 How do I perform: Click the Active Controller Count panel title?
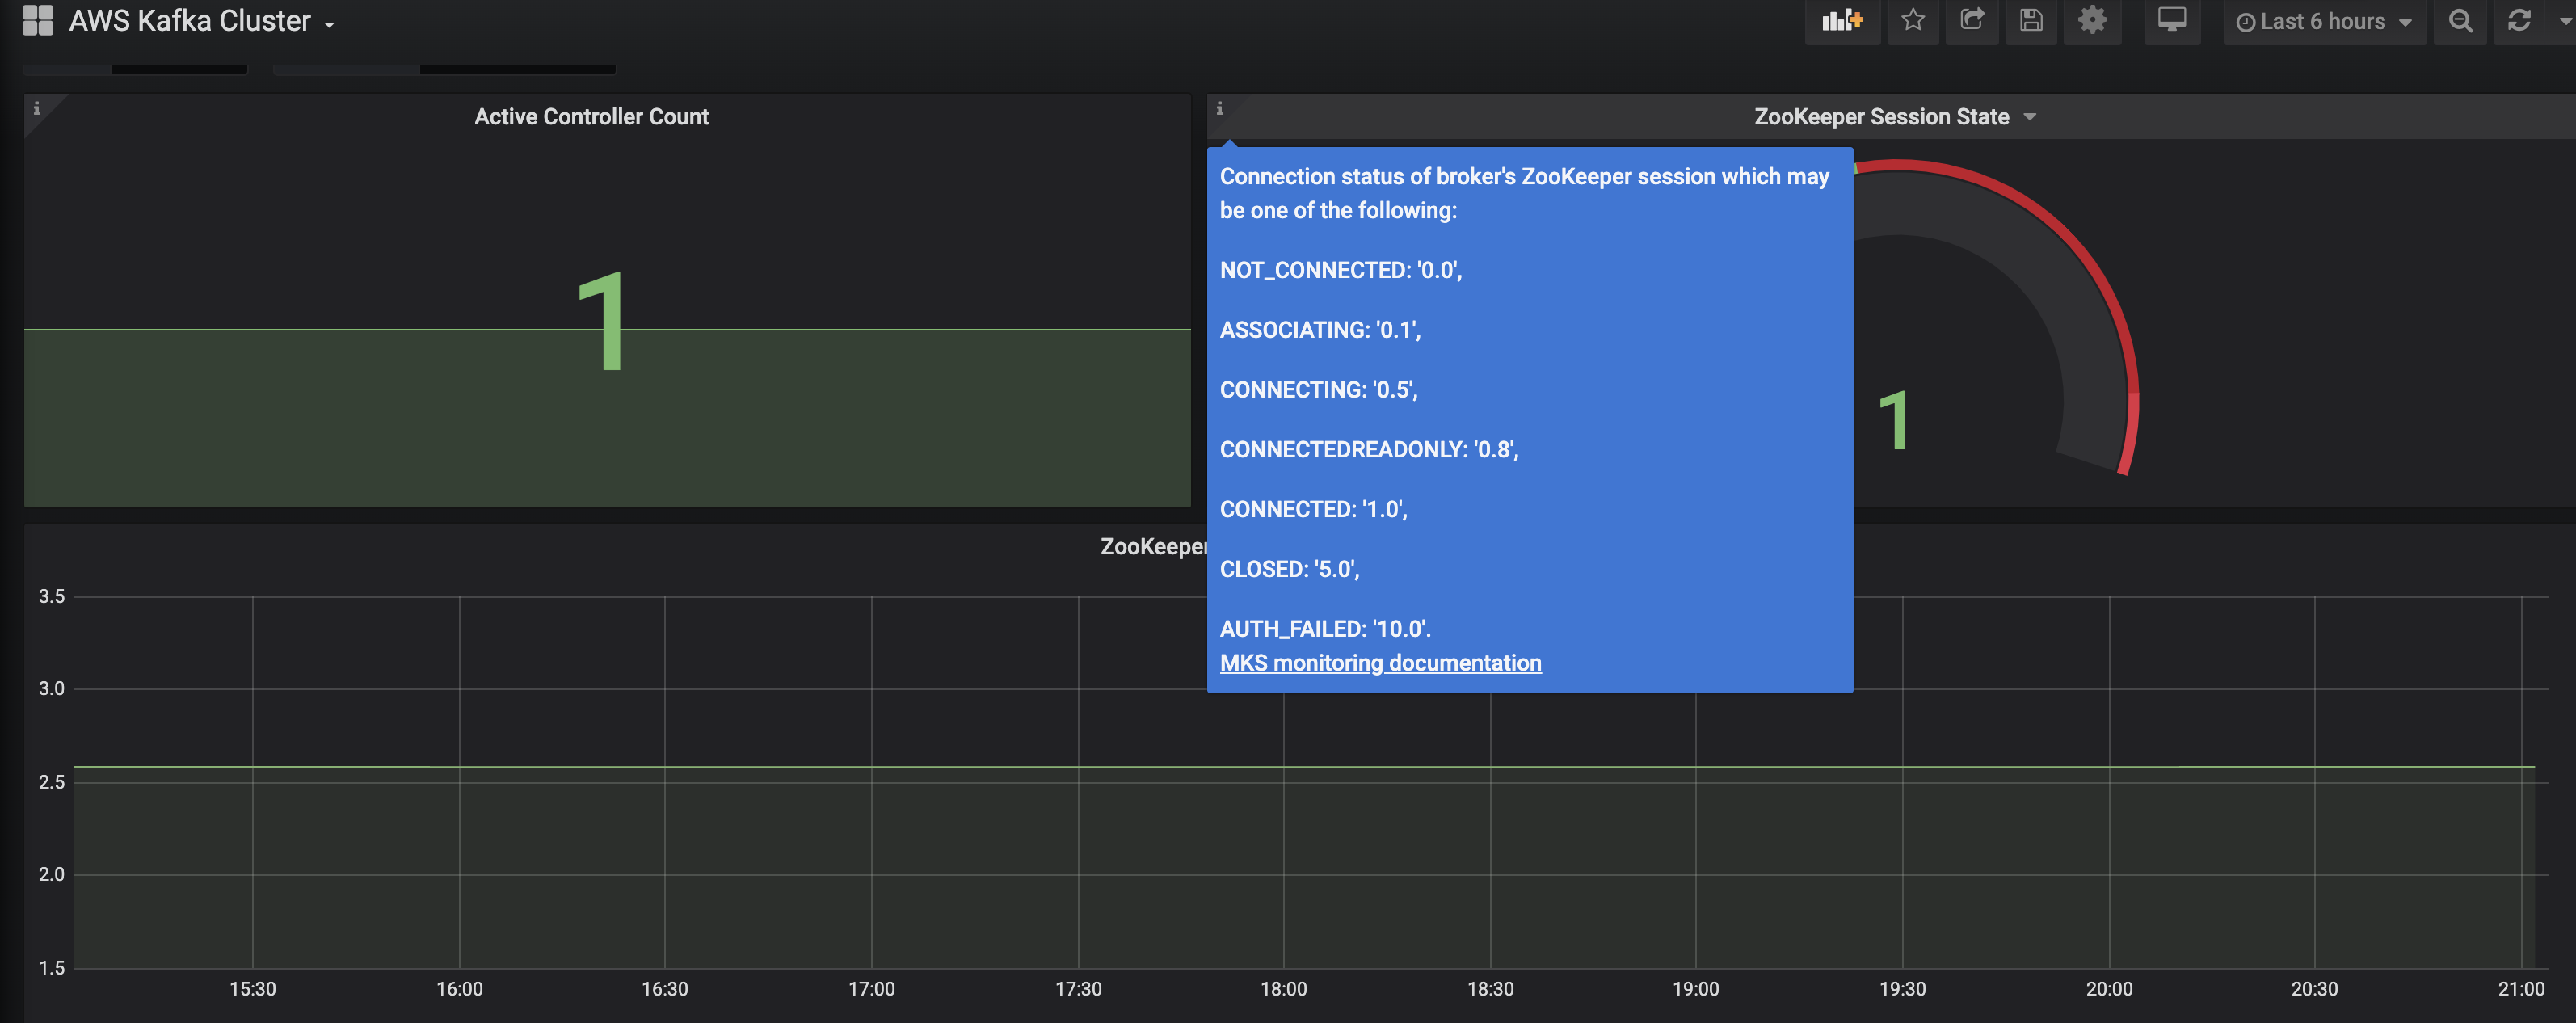point(591,117)
